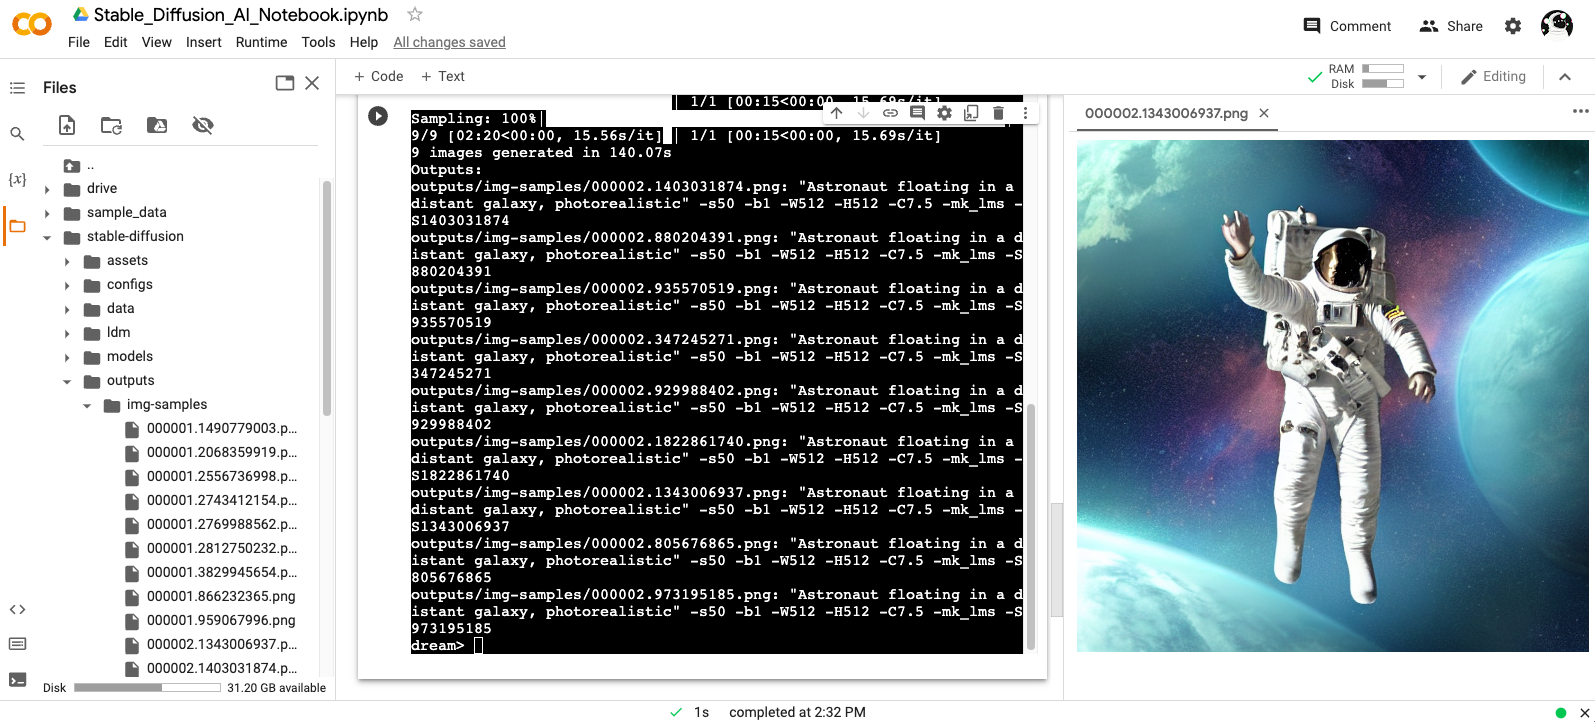This screenshot has width=1595, height=722.
Task: Close the 000002.1343006937.png tab
Action: point(1264,113)
